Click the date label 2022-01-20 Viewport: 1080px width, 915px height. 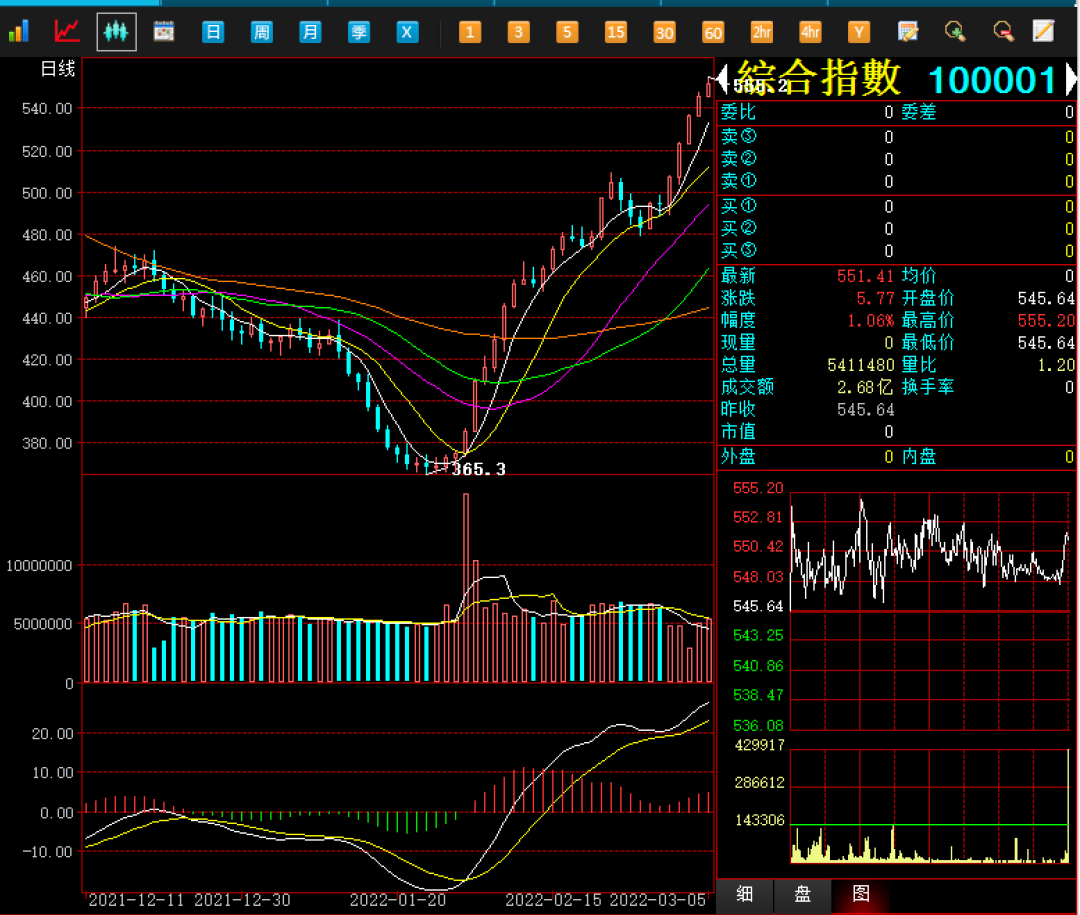(397, 900)
